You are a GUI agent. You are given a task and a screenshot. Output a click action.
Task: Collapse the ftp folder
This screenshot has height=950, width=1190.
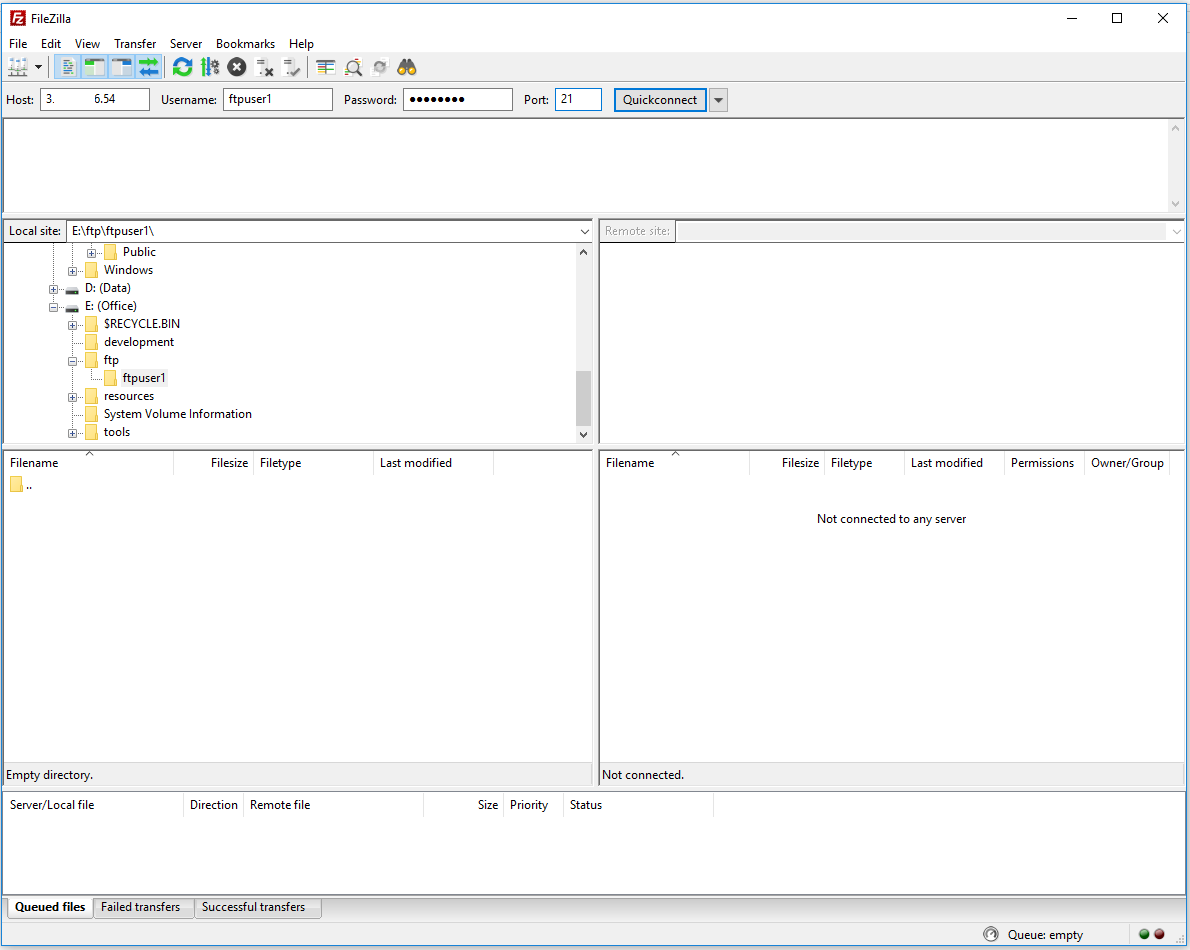coord(72,361)
